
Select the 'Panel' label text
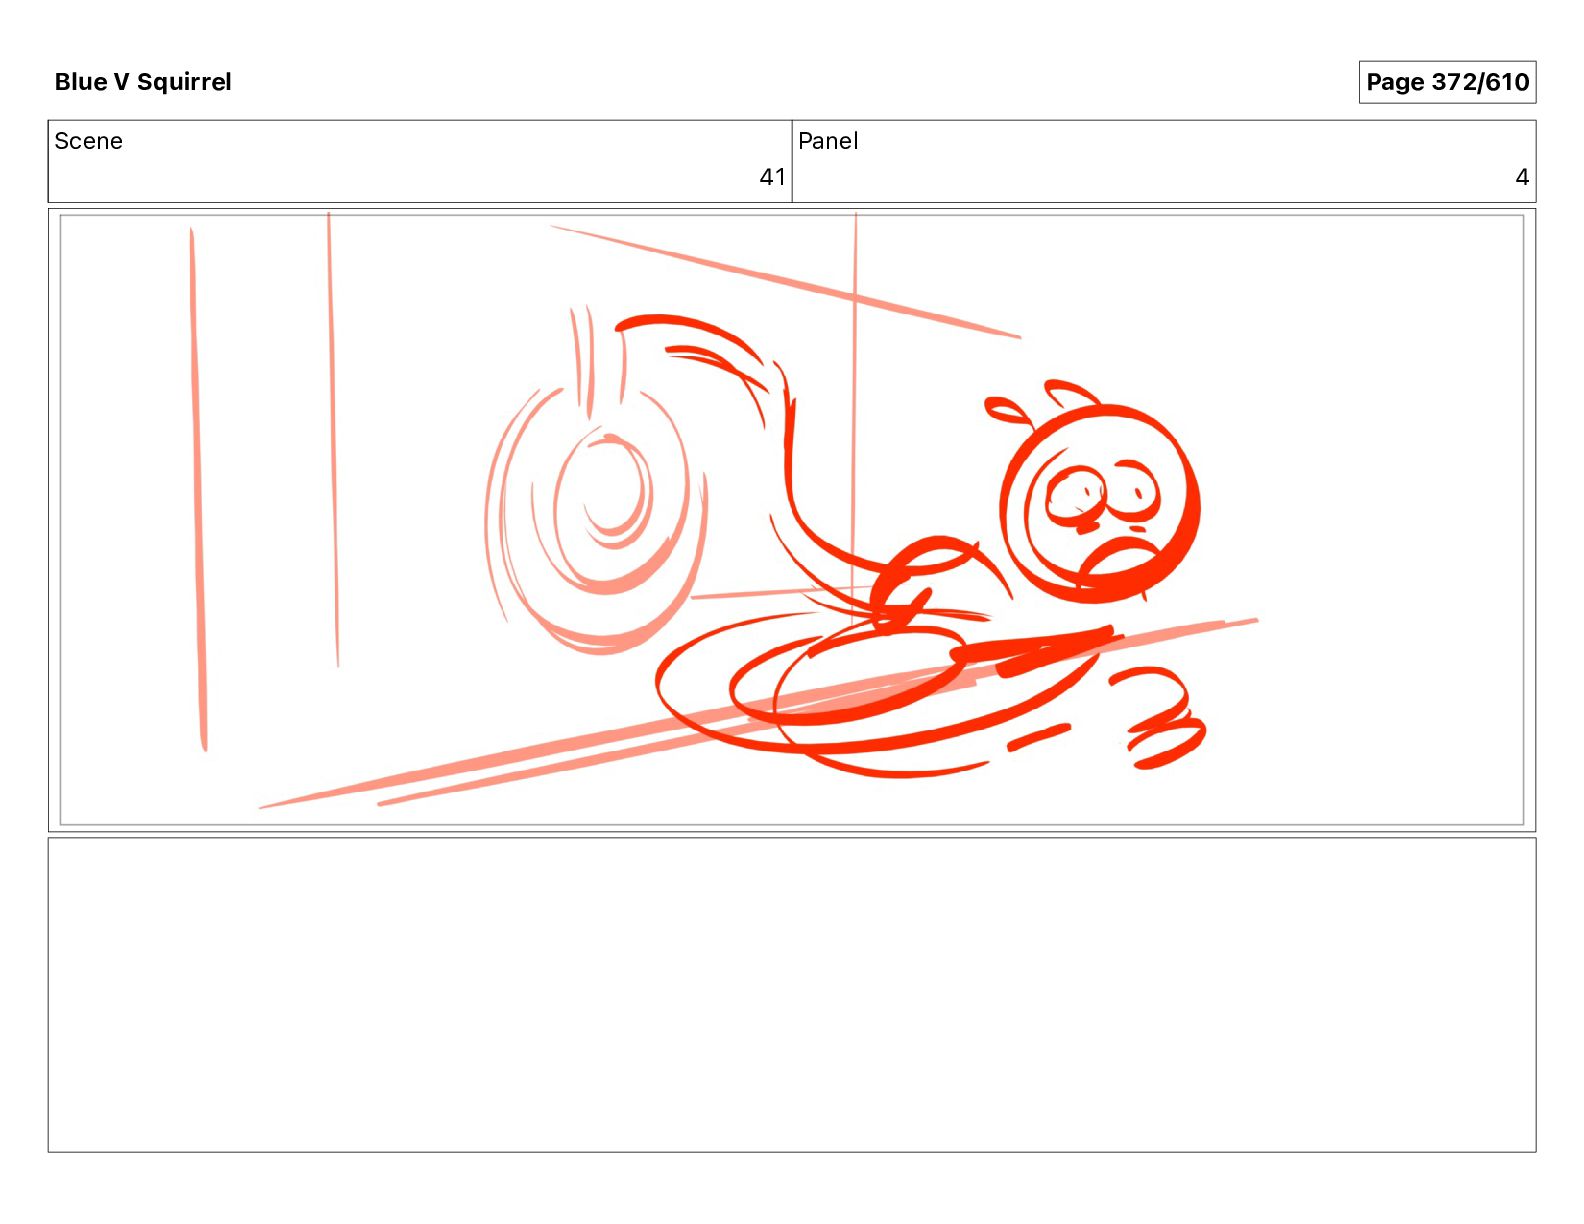click(828, 141)
